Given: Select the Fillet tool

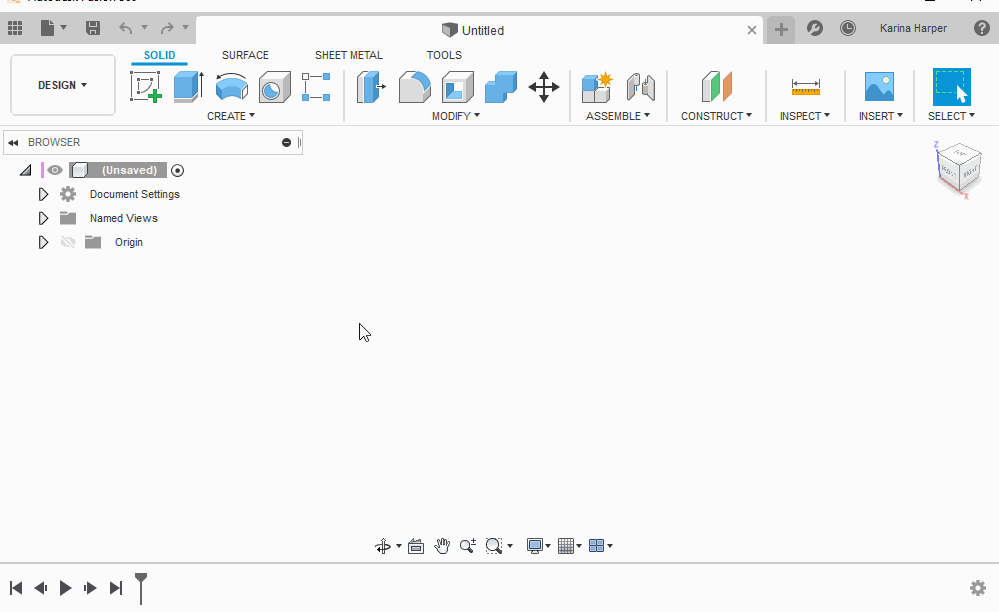Looking at the screenshot, I should (414, 87).
